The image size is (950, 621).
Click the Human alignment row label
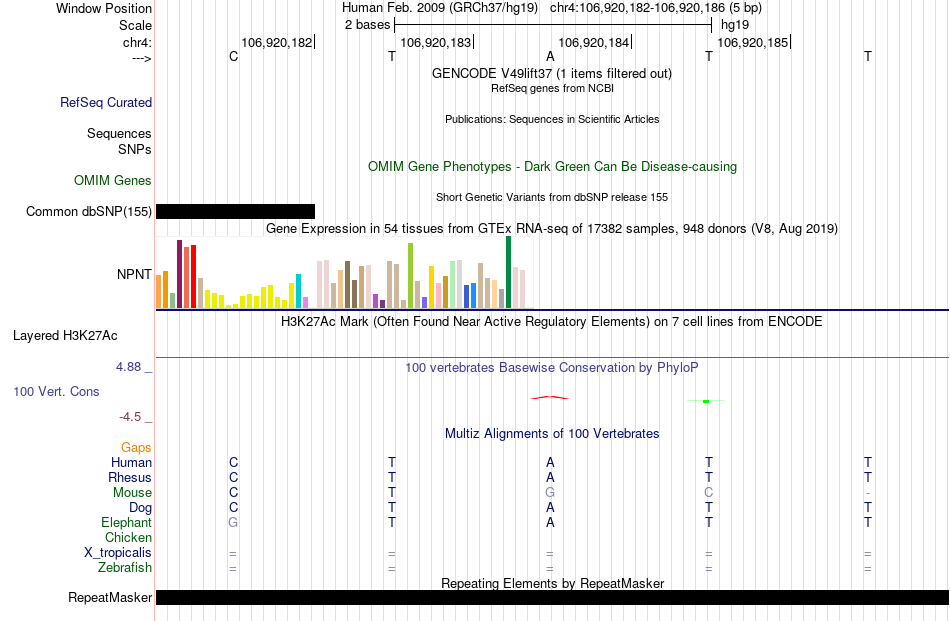point(131,462)
